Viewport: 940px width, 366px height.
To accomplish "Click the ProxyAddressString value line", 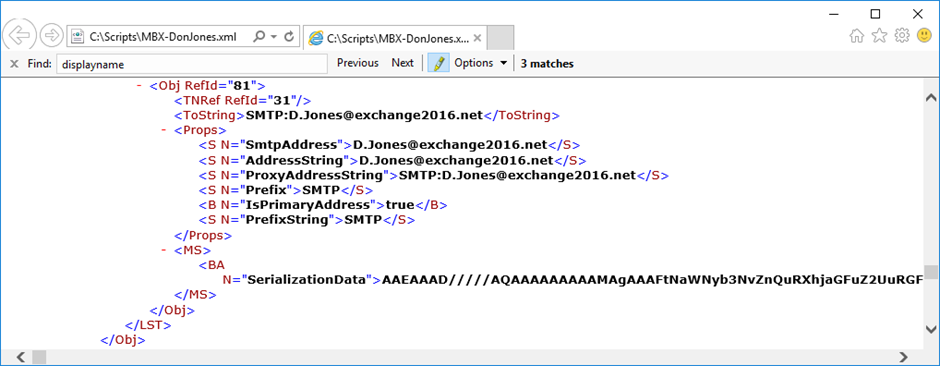I will (x=433, y=175).
